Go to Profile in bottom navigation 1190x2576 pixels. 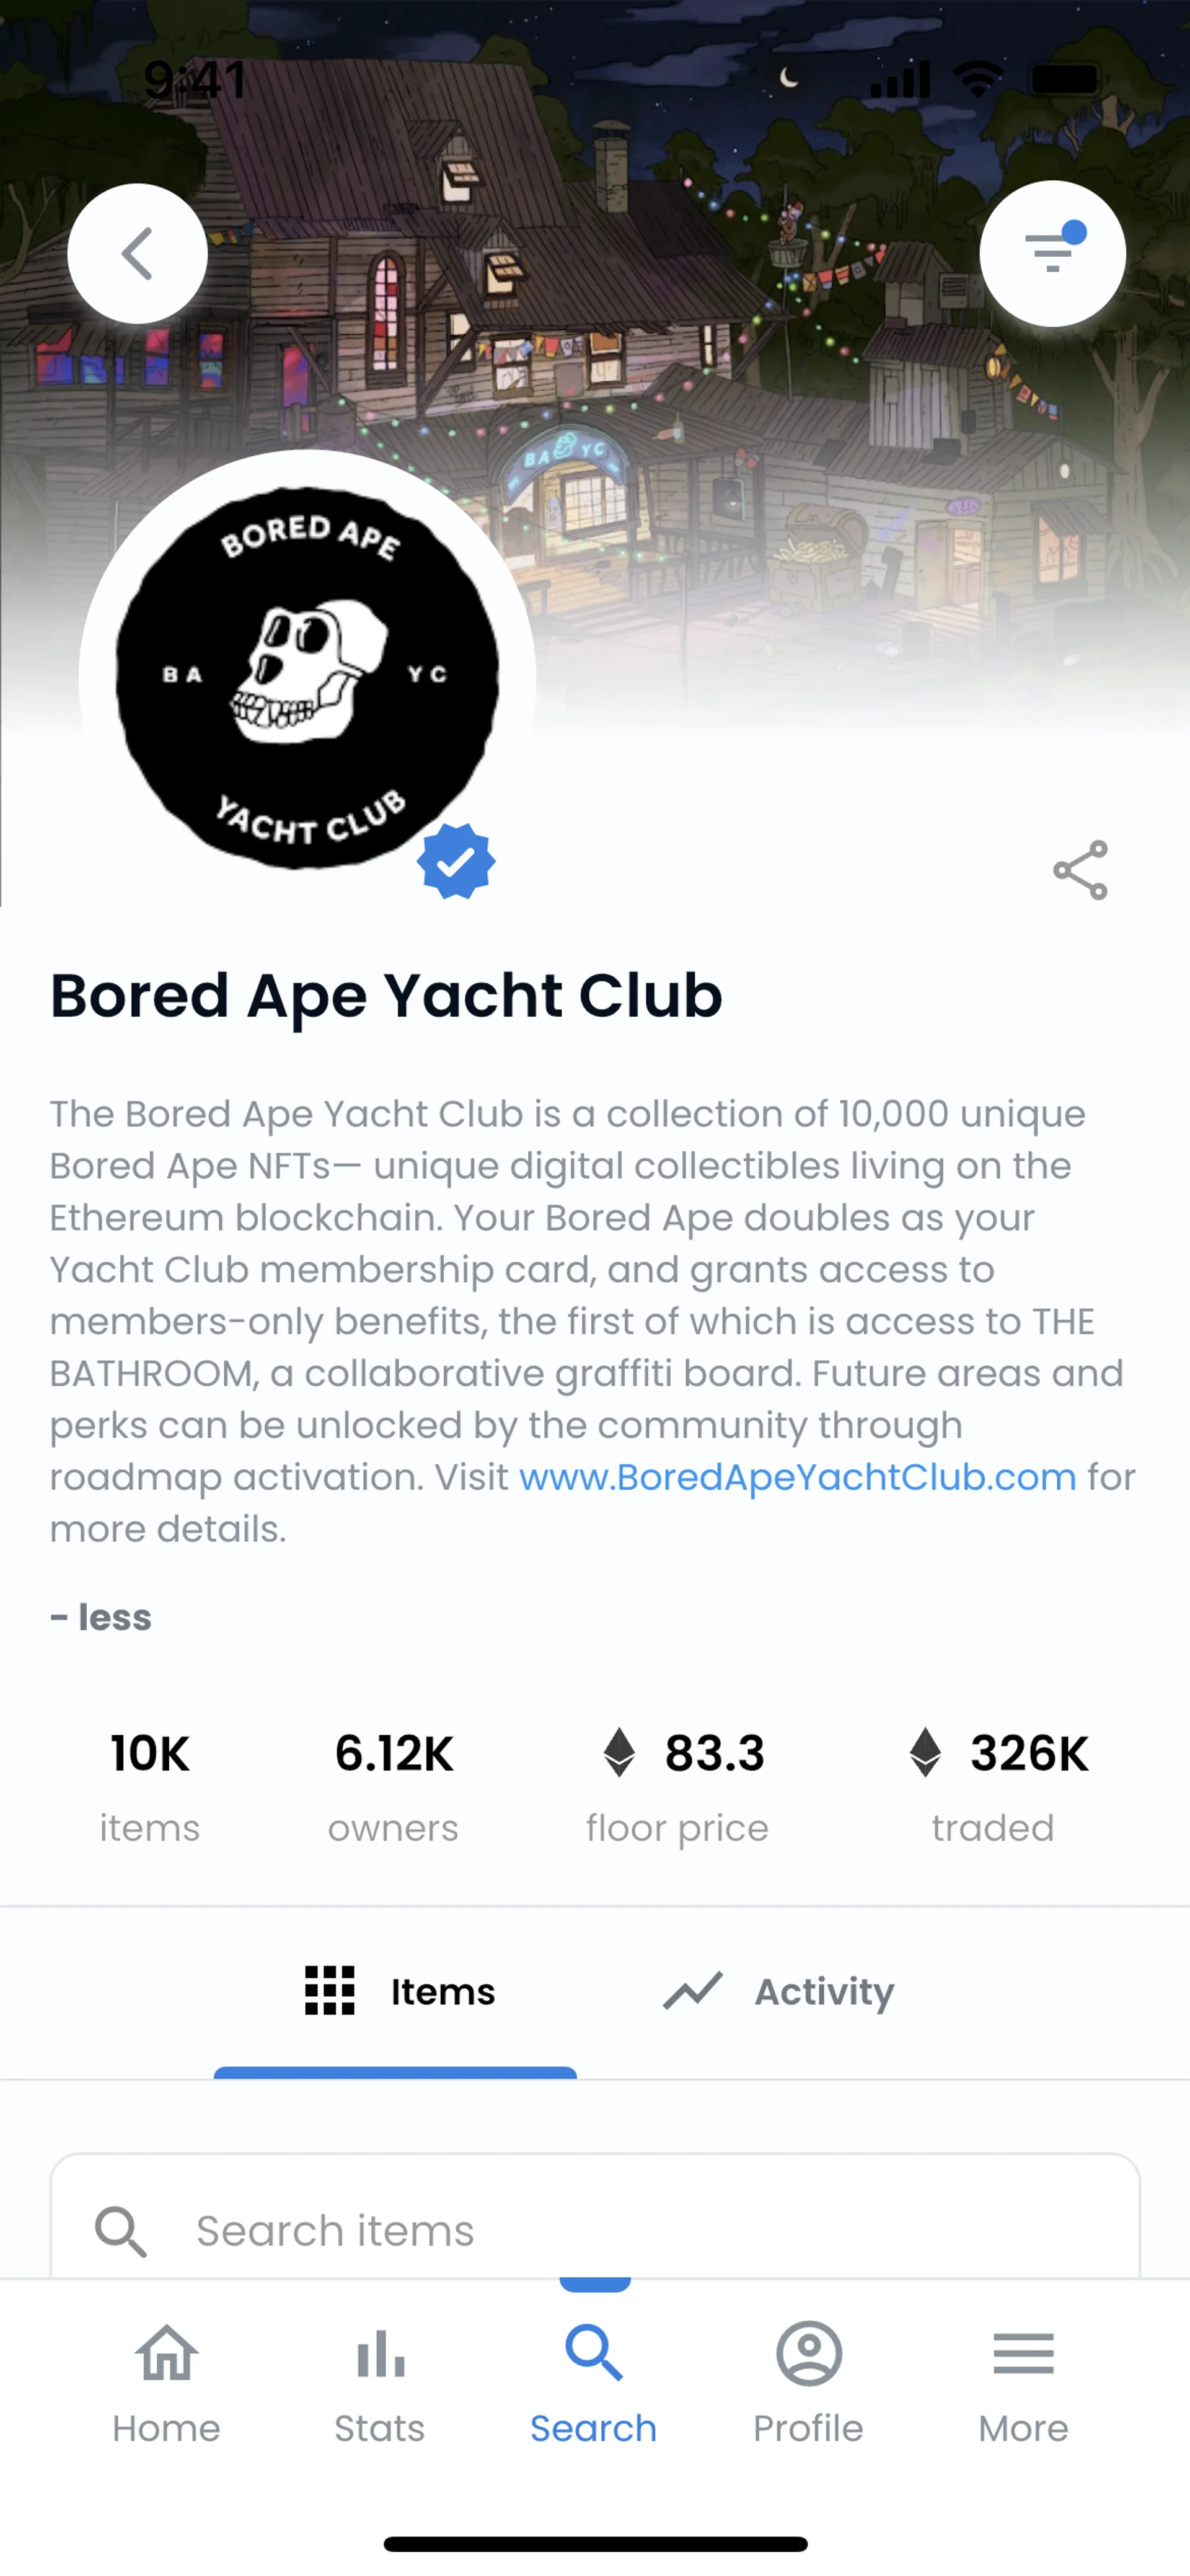[x=808, y=2384]
